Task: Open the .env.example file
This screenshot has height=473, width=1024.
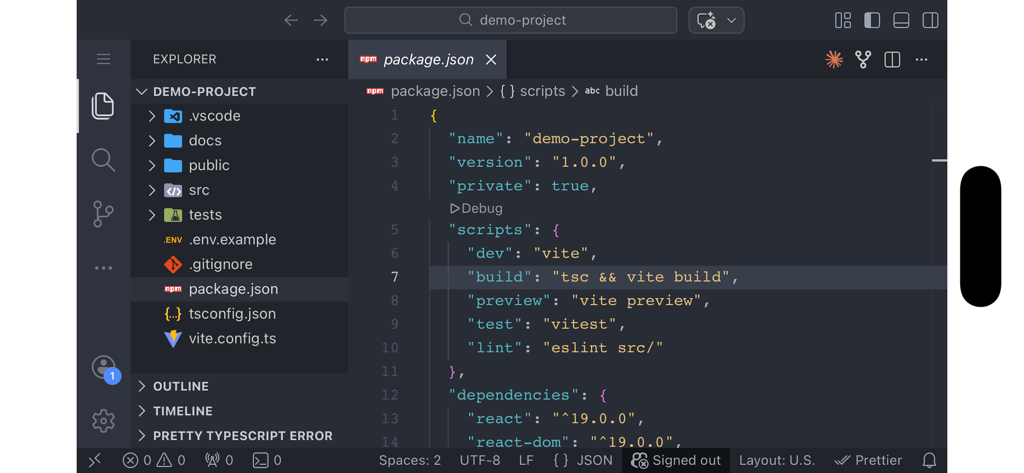Action: (x=239, y=240)
